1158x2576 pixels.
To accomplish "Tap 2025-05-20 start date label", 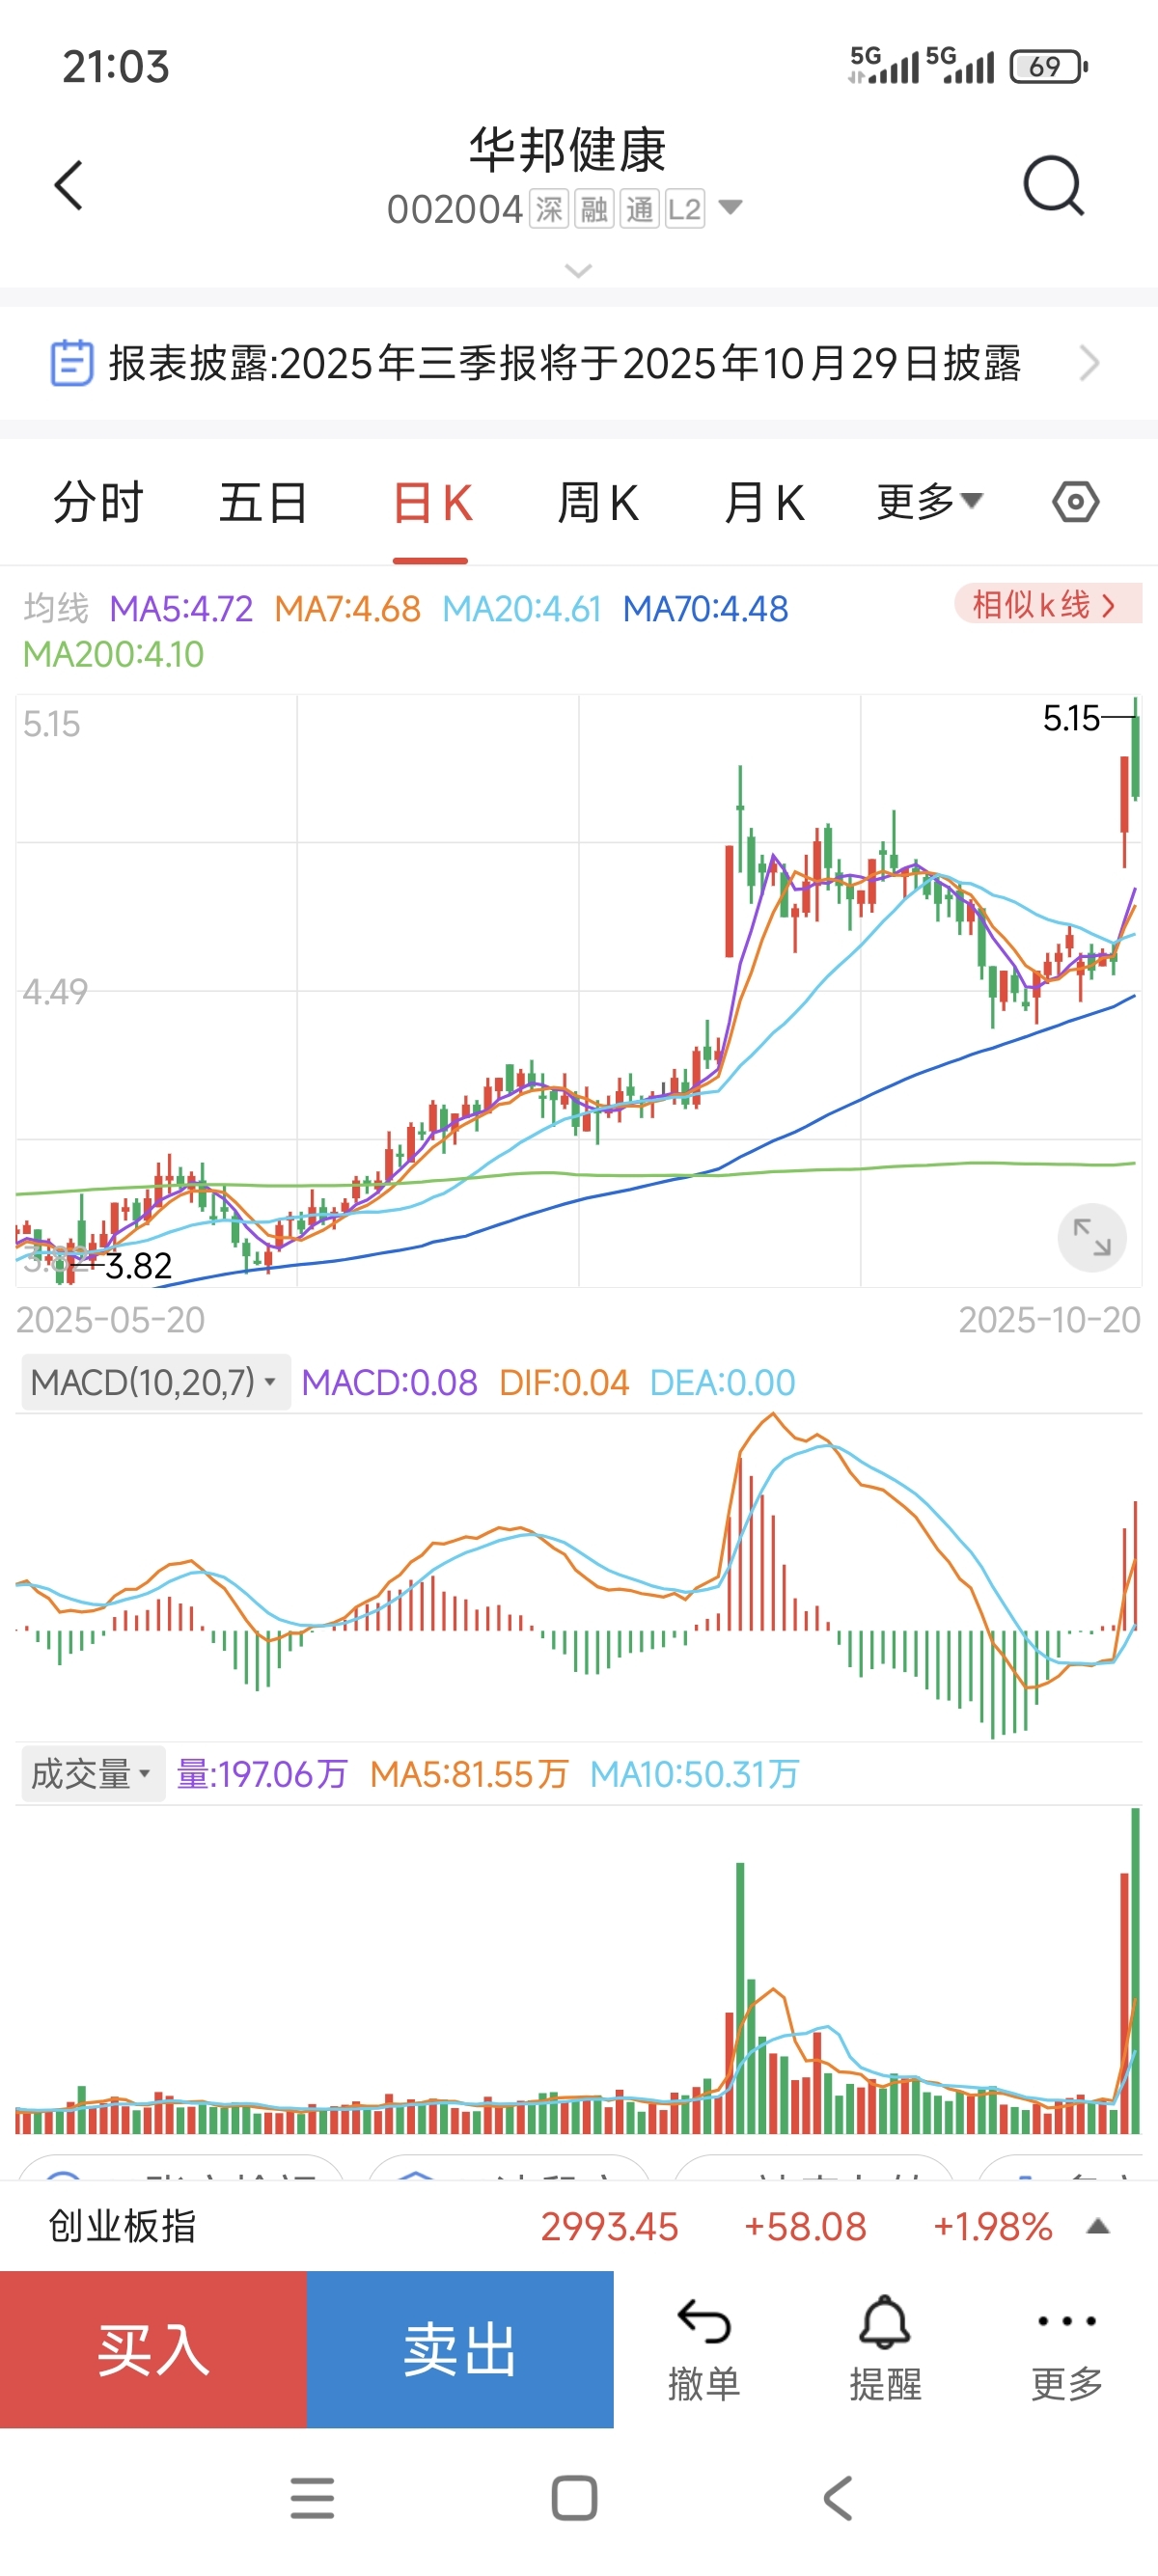I will pyautogui.click(x=110, y=1320).
